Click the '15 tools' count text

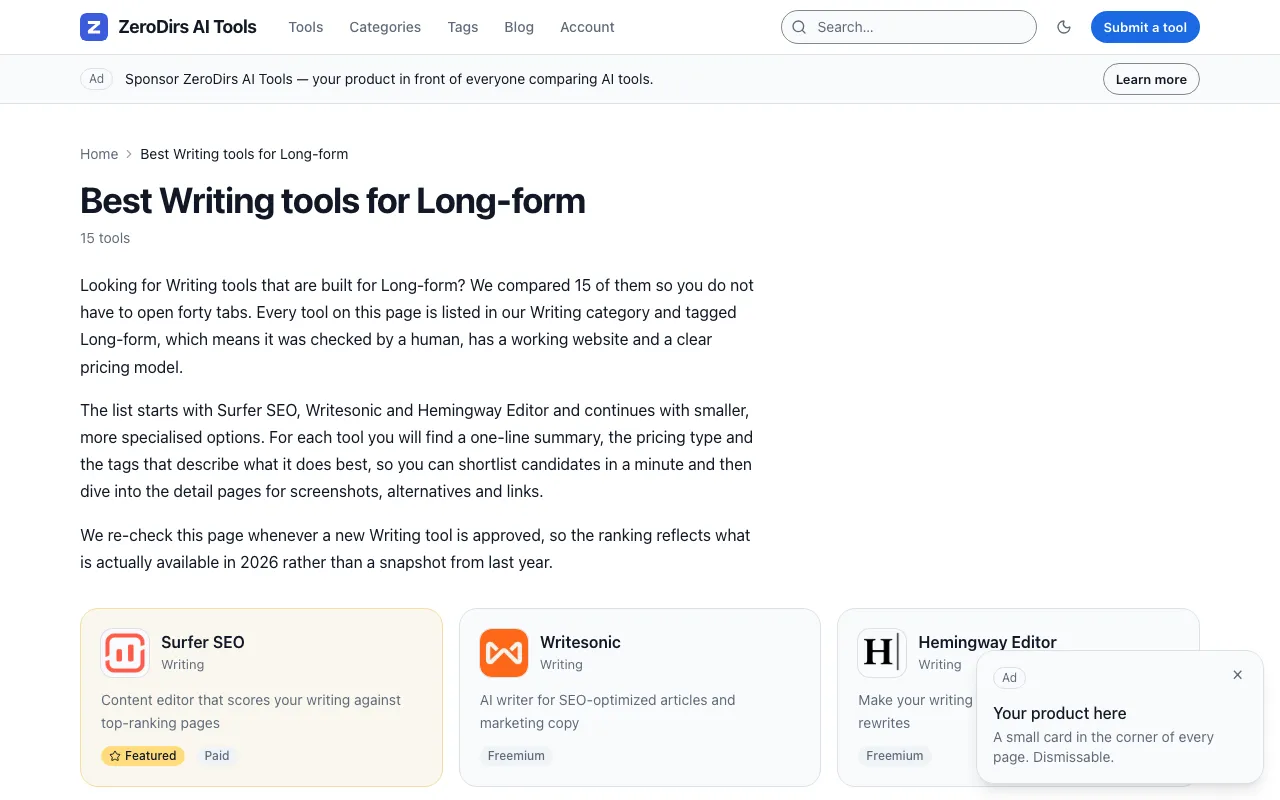point(105,238)
